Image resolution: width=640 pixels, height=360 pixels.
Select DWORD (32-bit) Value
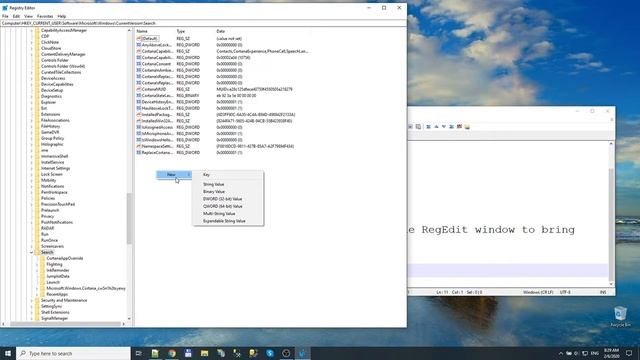[228, 199]
